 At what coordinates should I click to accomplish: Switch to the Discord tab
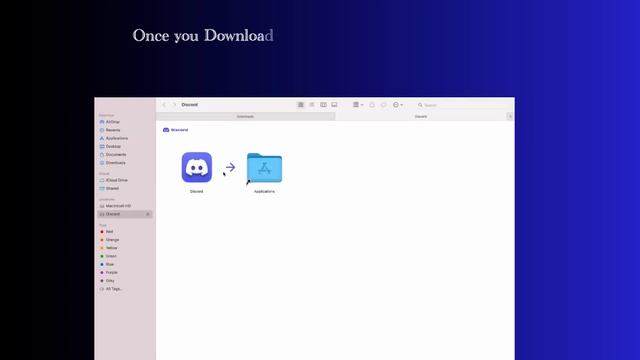tap(421, 116)
